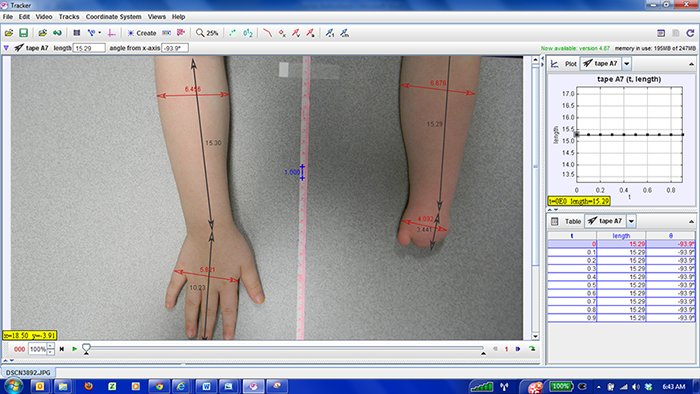The height and width of the screenshot is (394, 700).
Task: Click the Import video toolbar icon
Action: point(57,33)
